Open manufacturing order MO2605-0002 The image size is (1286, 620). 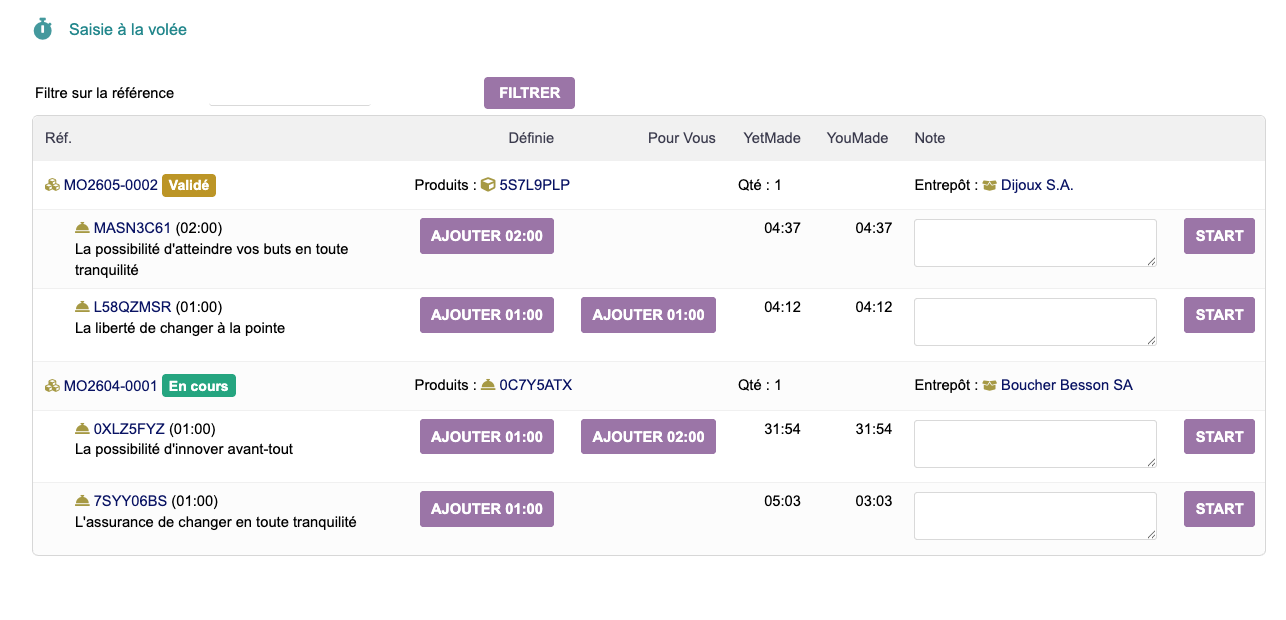tap(111, 185)
